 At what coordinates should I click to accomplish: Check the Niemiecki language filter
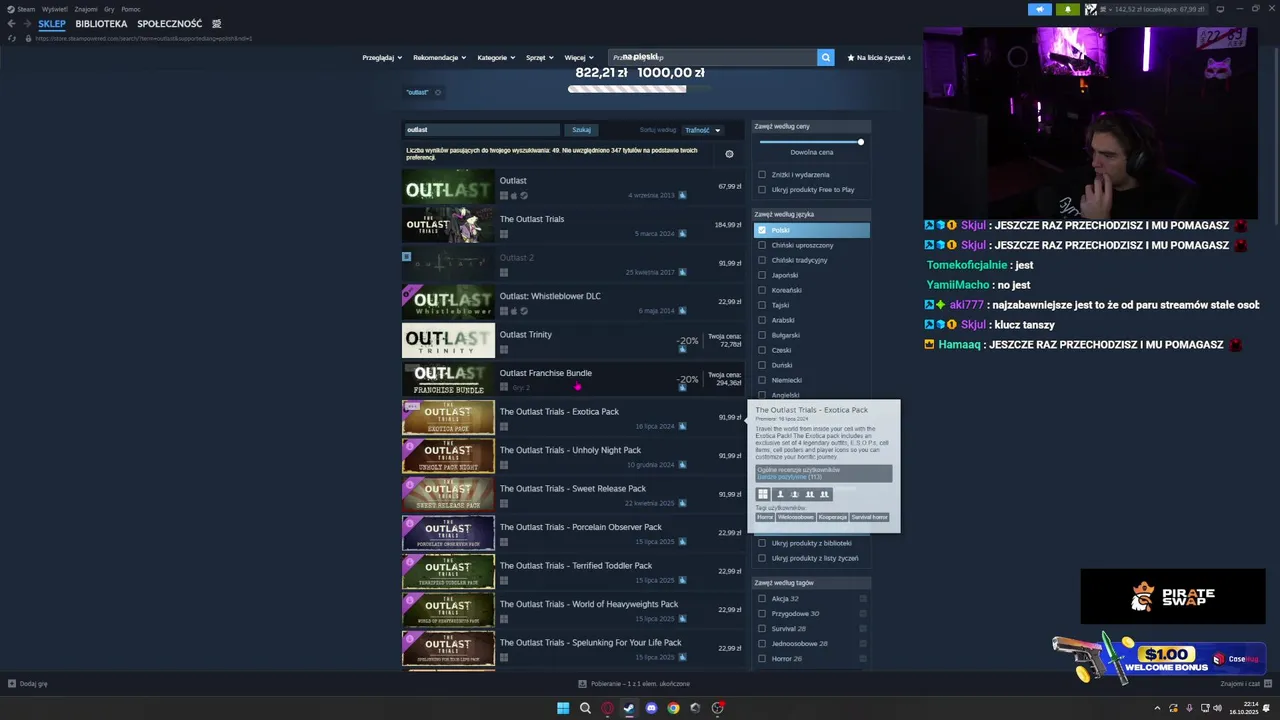pos(762,380)
